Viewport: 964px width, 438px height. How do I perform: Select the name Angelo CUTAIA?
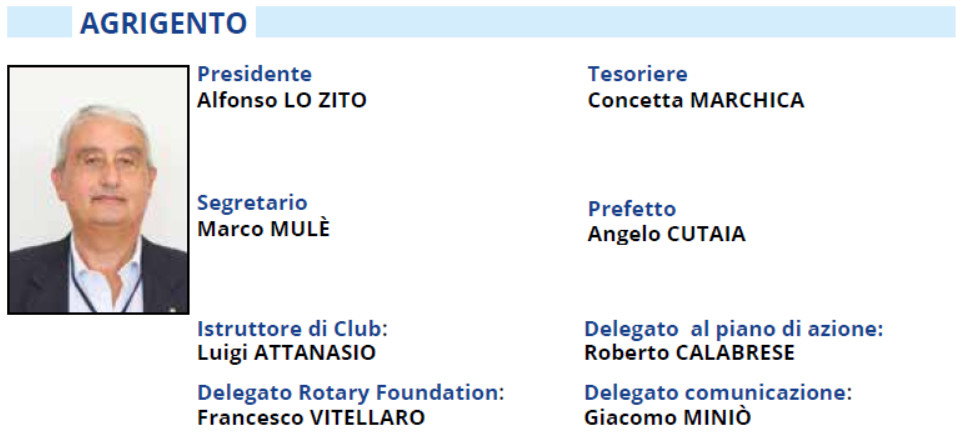[666, 234]
